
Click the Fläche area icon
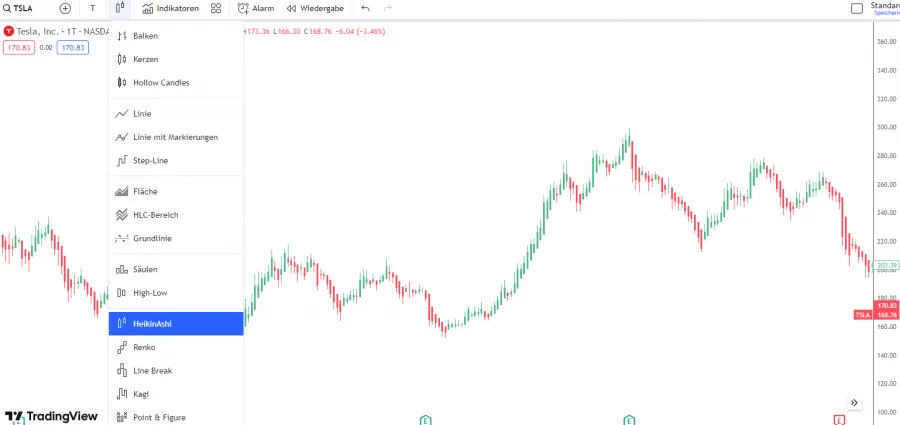(122, 191)
